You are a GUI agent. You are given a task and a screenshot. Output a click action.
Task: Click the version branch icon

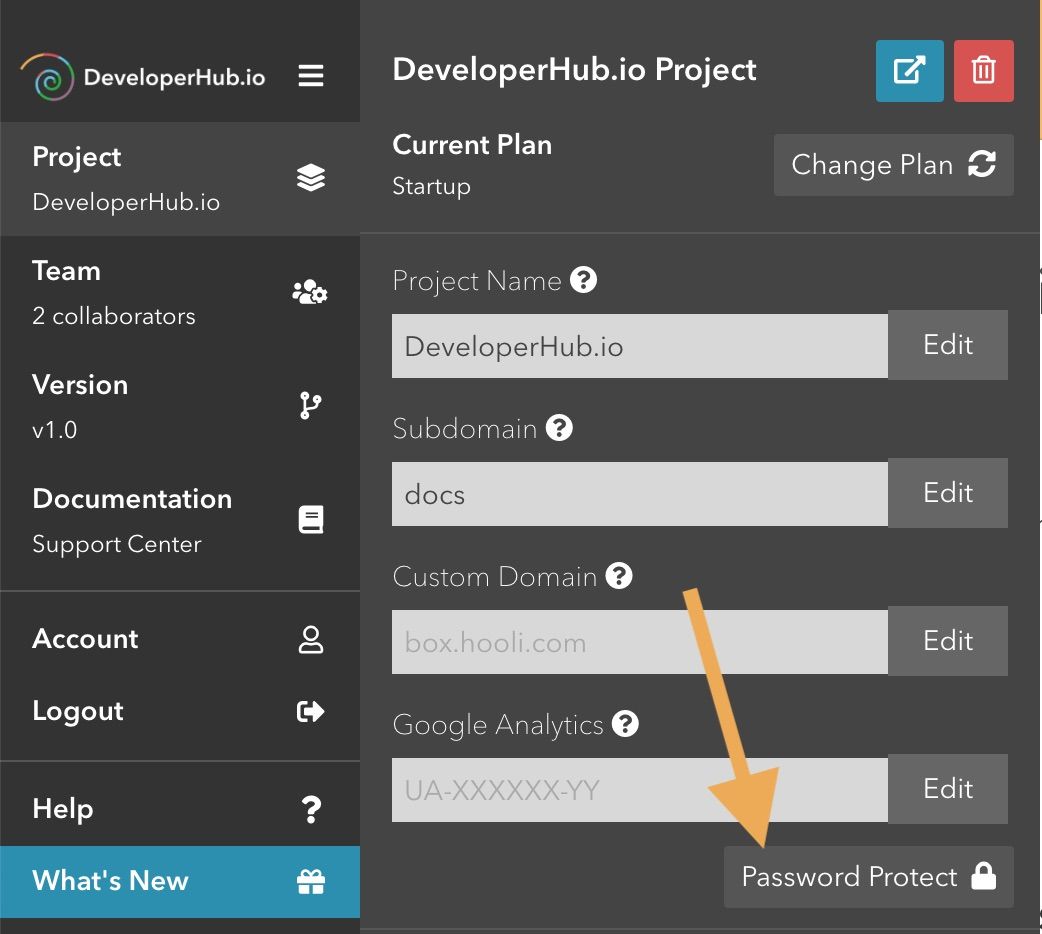310,406
